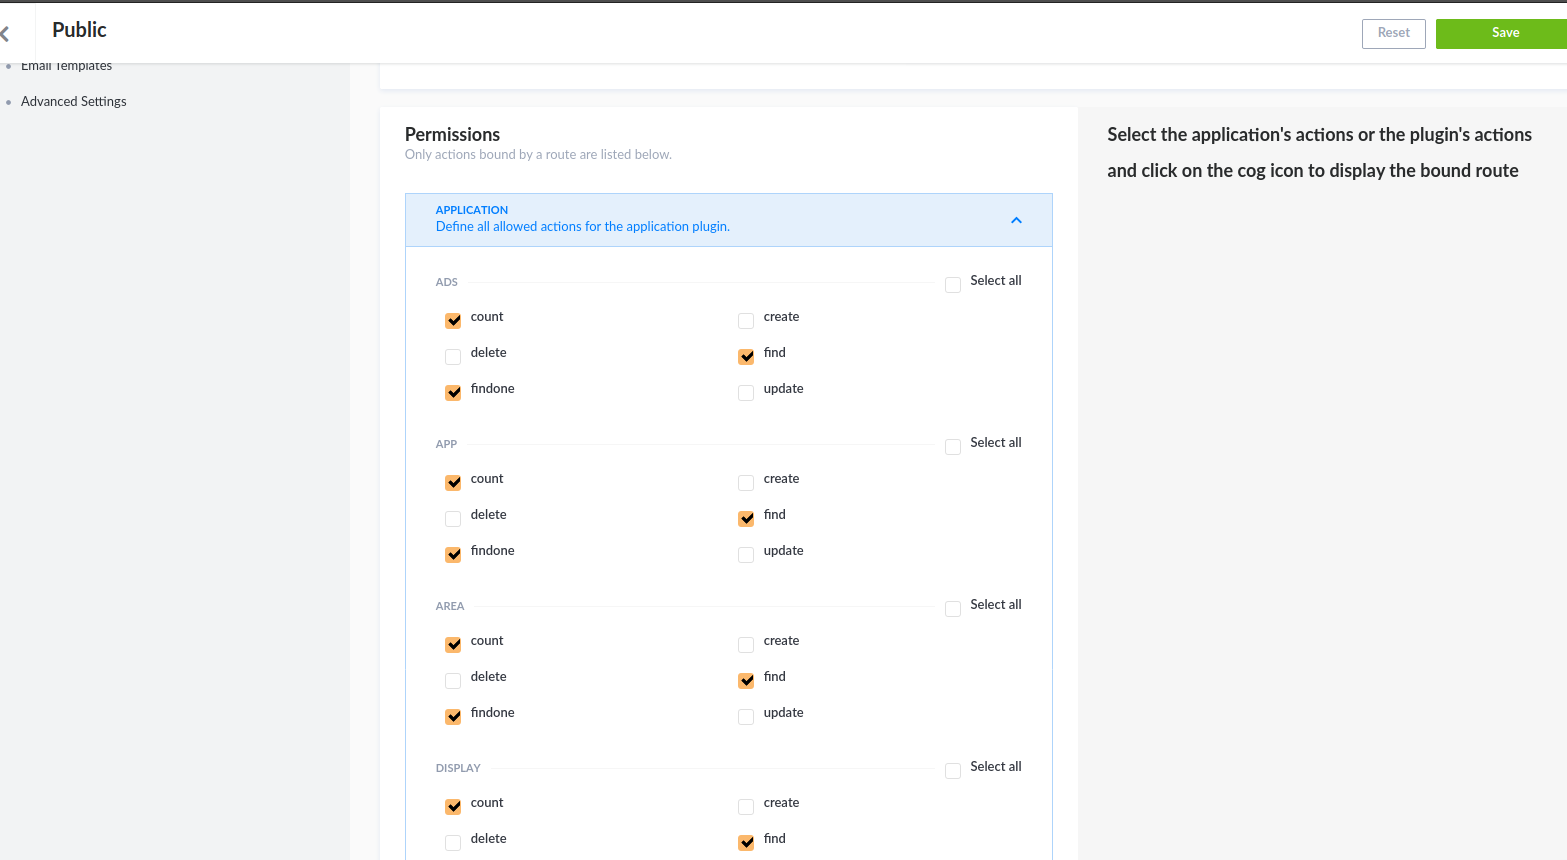The height and width of the screenshot is (860, 1567).
Task: Click the Application section header description
Action: coord(582,227)
